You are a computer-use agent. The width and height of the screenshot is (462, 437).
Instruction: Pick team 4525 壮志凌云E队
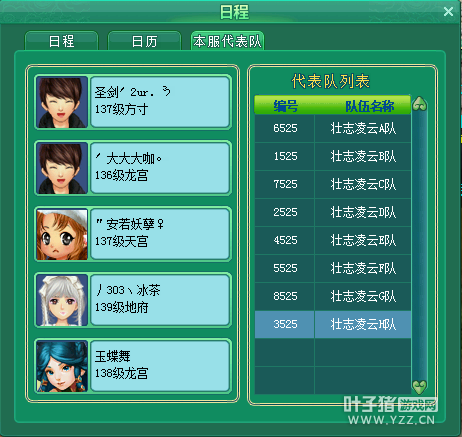click(x=333, y=240)
